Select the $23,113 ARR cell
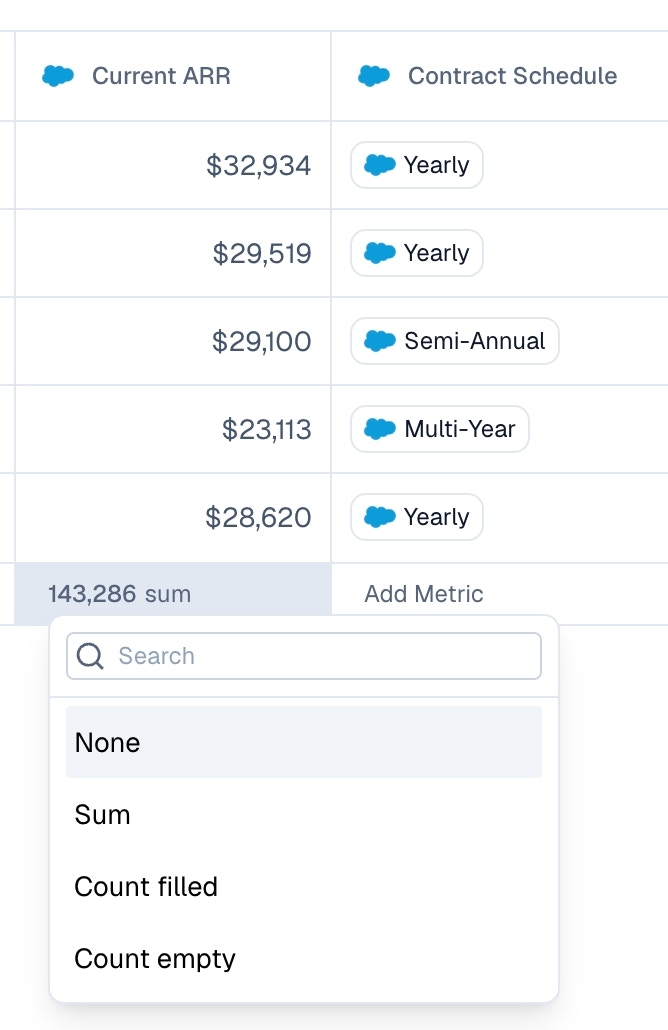Screen dimensions: 668x1030 coord(267,429)
